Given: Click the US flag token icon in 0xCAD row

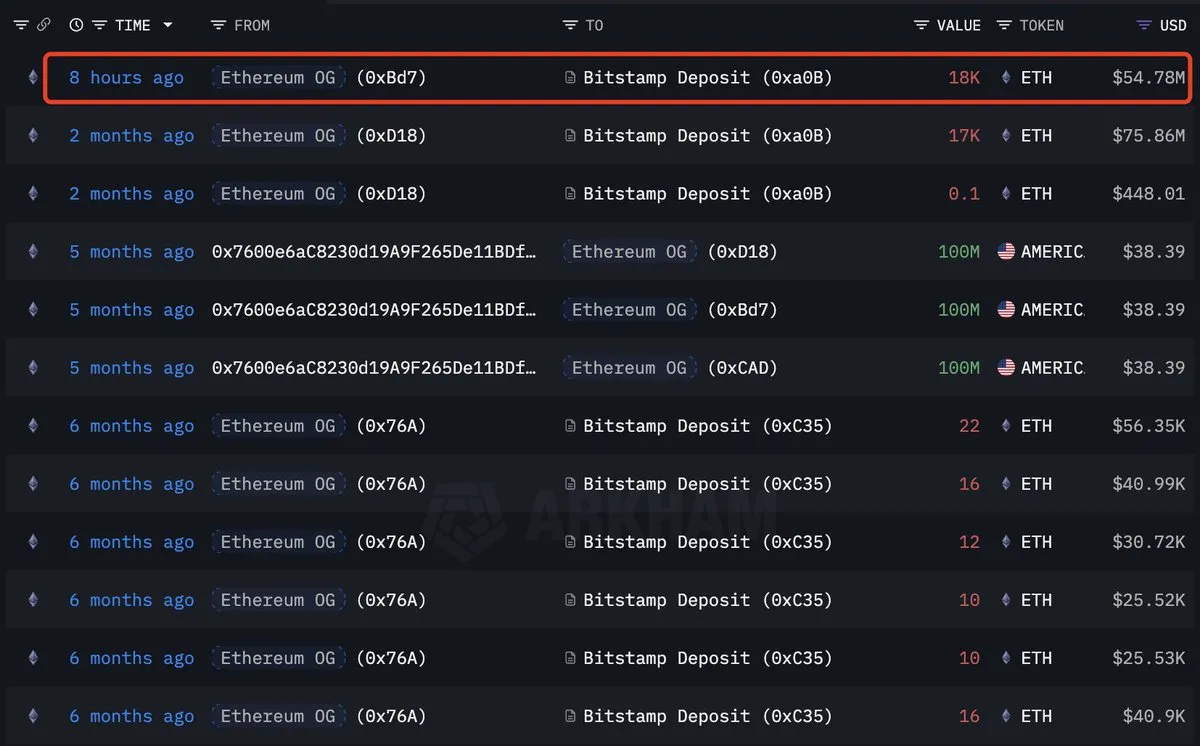Looking at the screenshot, I should point(1006,368).
